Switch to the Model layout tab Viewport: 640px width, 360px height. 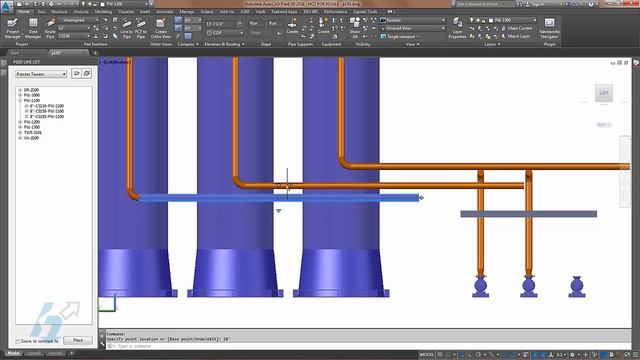pos(13,353)
